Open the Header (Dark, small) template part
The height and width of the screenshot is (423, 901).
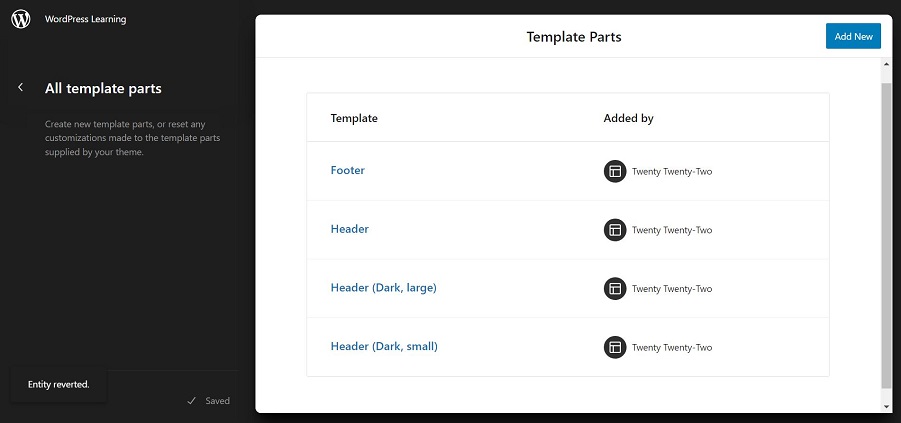[x=384, y=347]
